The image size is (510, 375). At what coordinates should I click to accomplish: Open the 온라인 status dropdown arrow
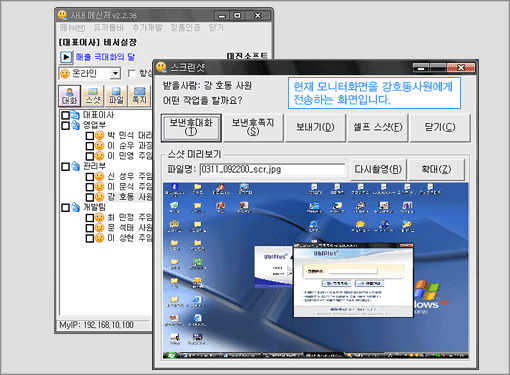click(x=115, y=73)
